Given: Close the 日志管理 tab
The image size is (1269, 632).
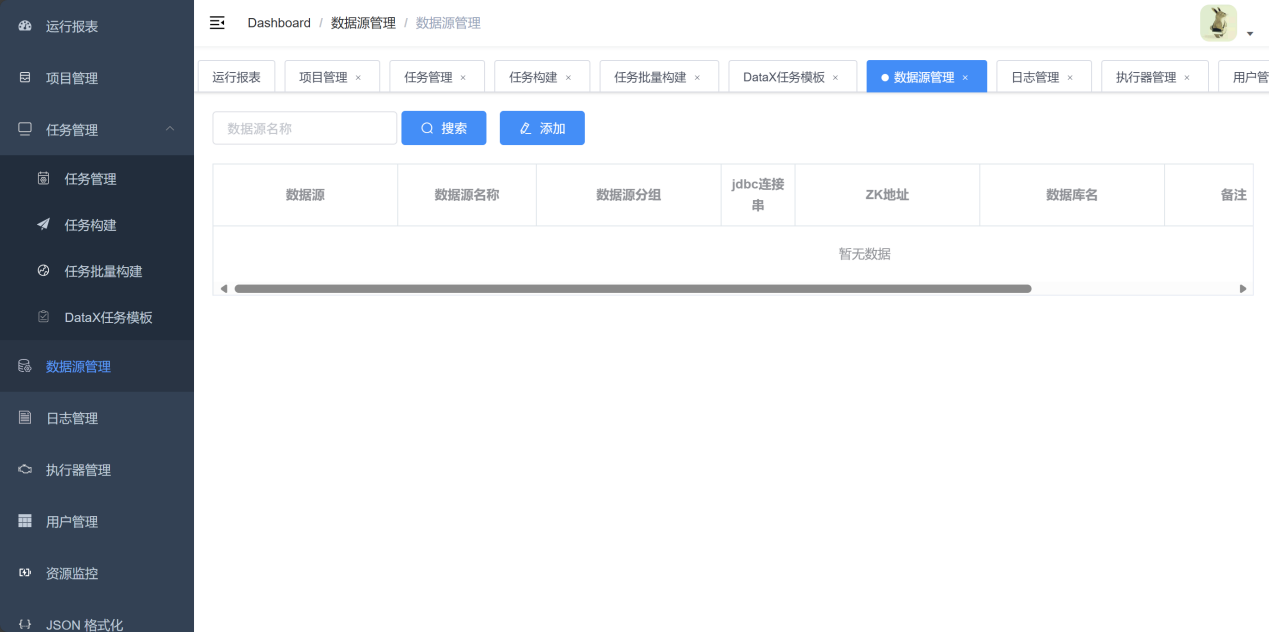Looking at the screenshot, I should [x=1070, y=78].
